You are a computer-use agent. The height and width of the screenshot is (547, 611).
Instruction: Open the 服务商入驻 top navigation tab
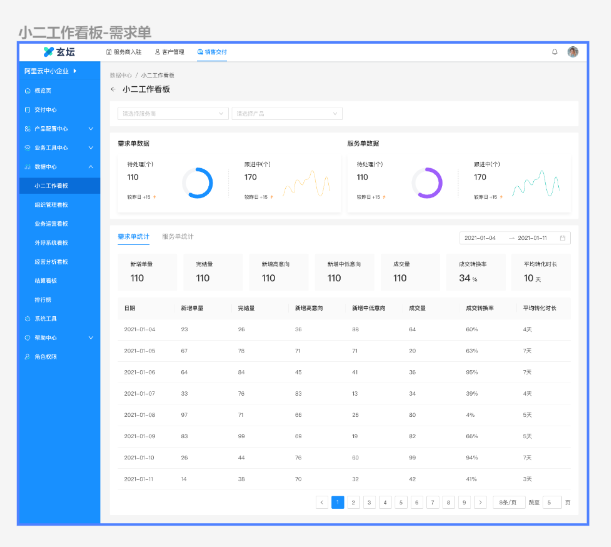point(124,52)
